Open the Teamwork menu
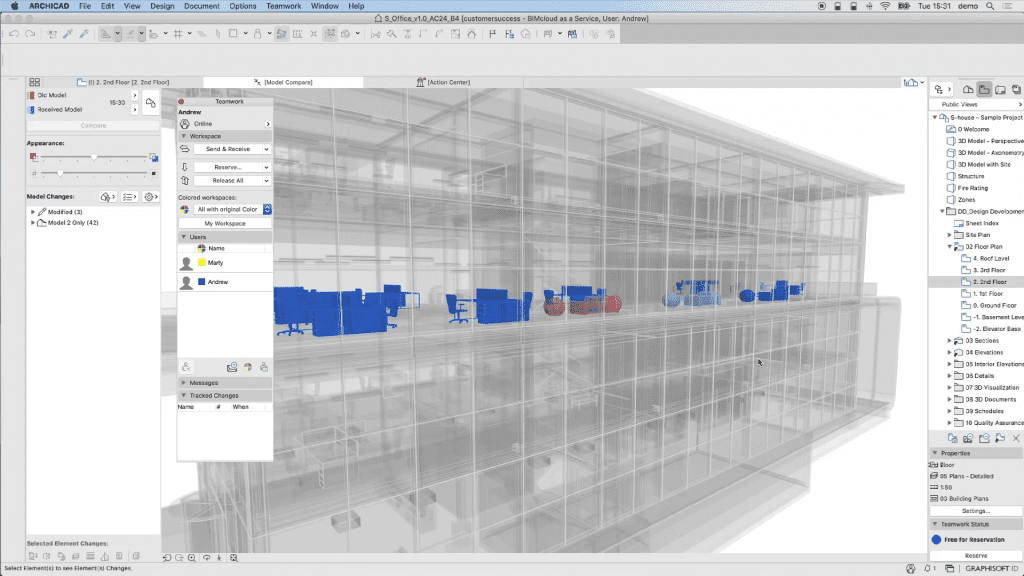This screenshot has width=1024, height=576. 281,6
